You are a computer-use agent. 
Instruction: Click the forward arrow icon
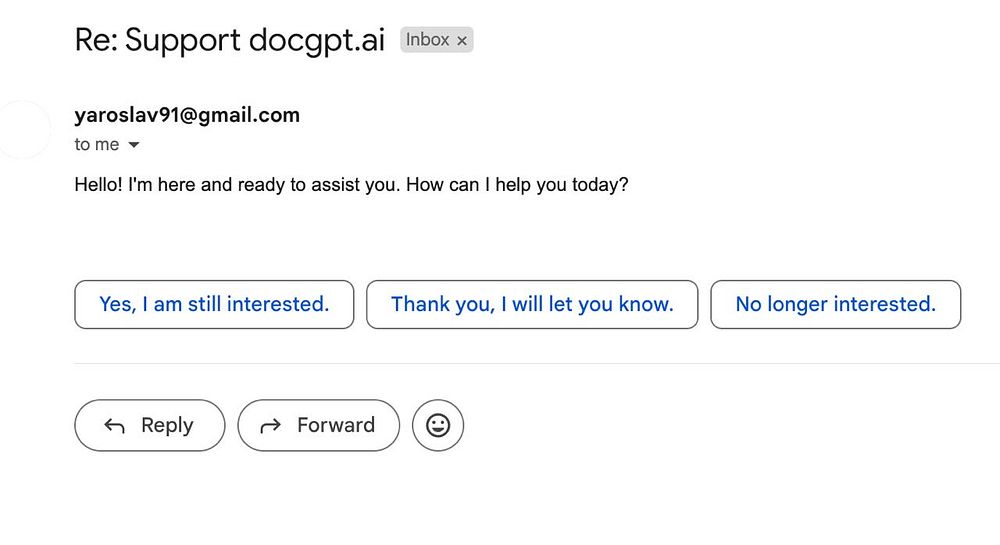[270, 426]
